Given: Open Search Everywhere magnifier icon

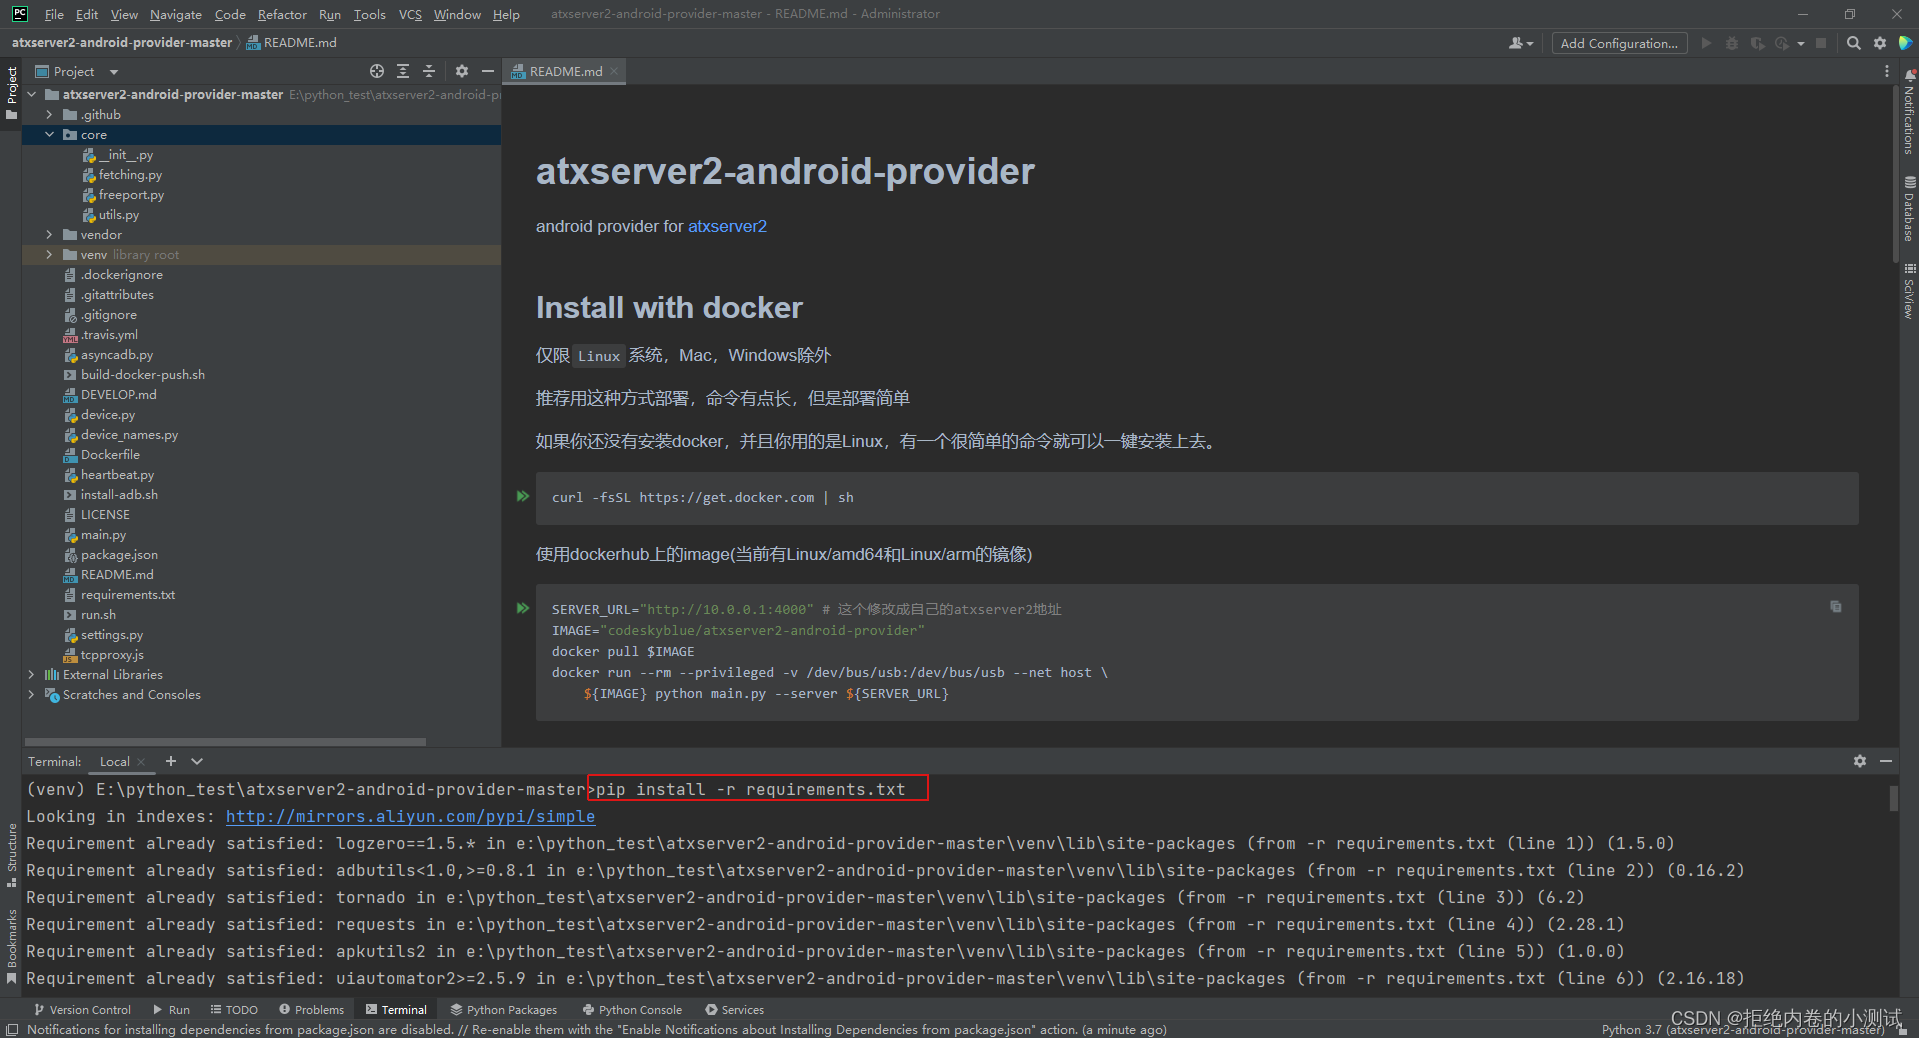Looking at the screenshot, I should click(x=1854, y=43).
